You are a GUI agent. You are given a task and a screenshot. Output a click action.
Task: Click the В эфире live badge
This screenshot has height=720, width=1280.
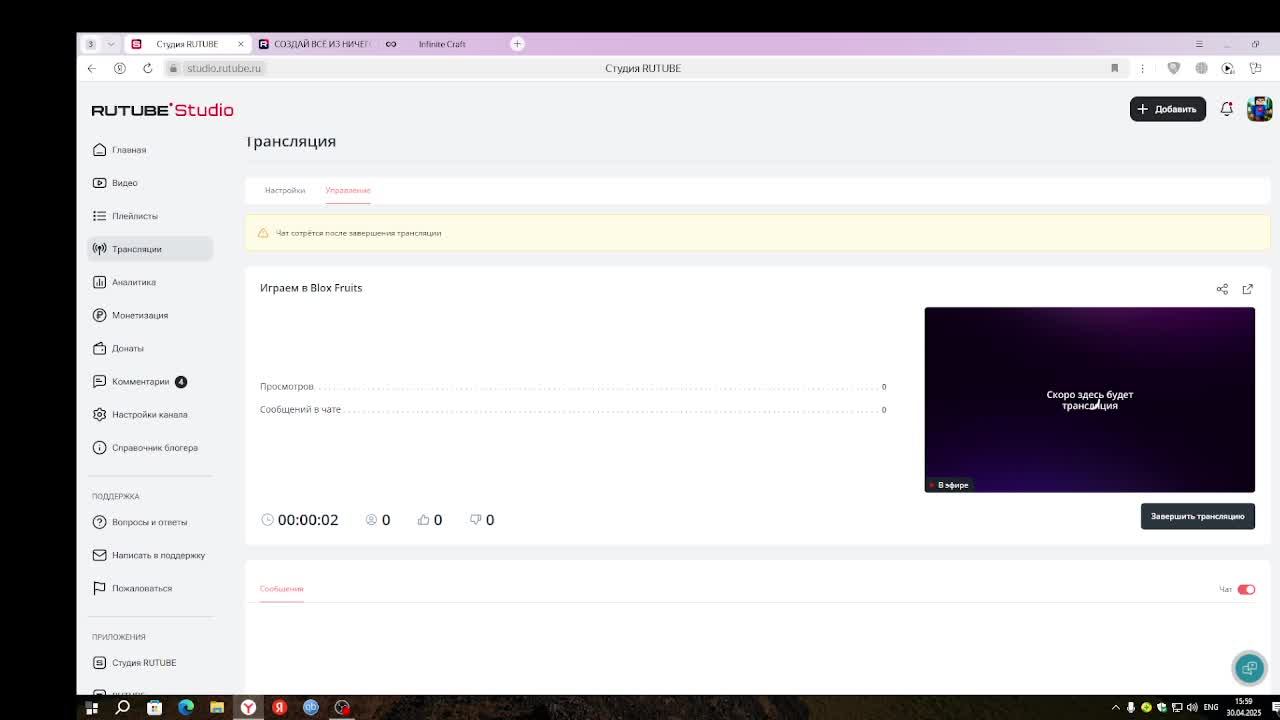949,485
